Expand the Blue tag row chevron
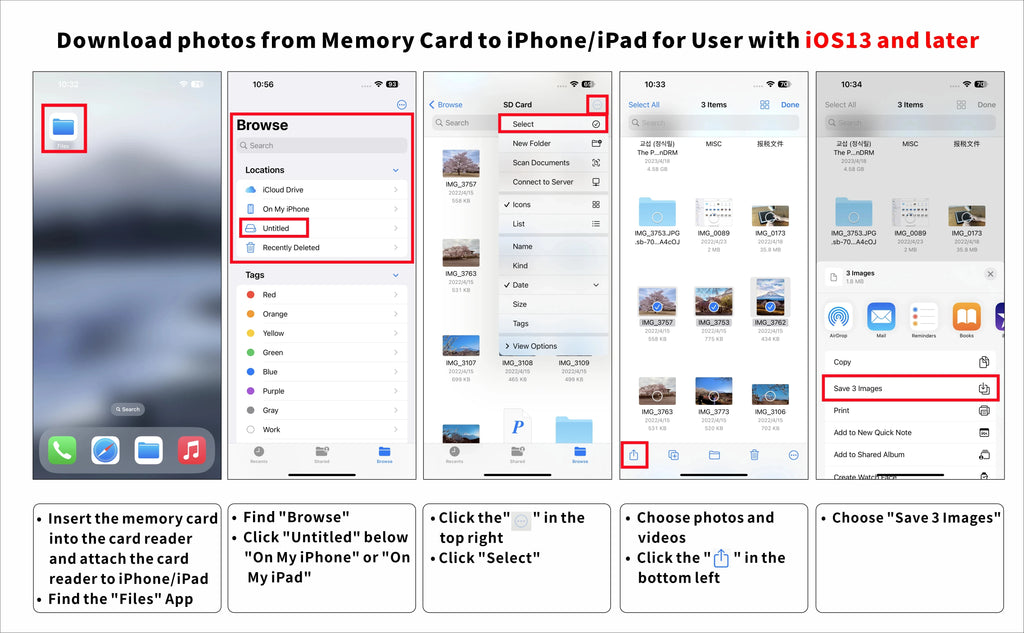Viewport: 1024px width, 633px height. pos(396,372)
